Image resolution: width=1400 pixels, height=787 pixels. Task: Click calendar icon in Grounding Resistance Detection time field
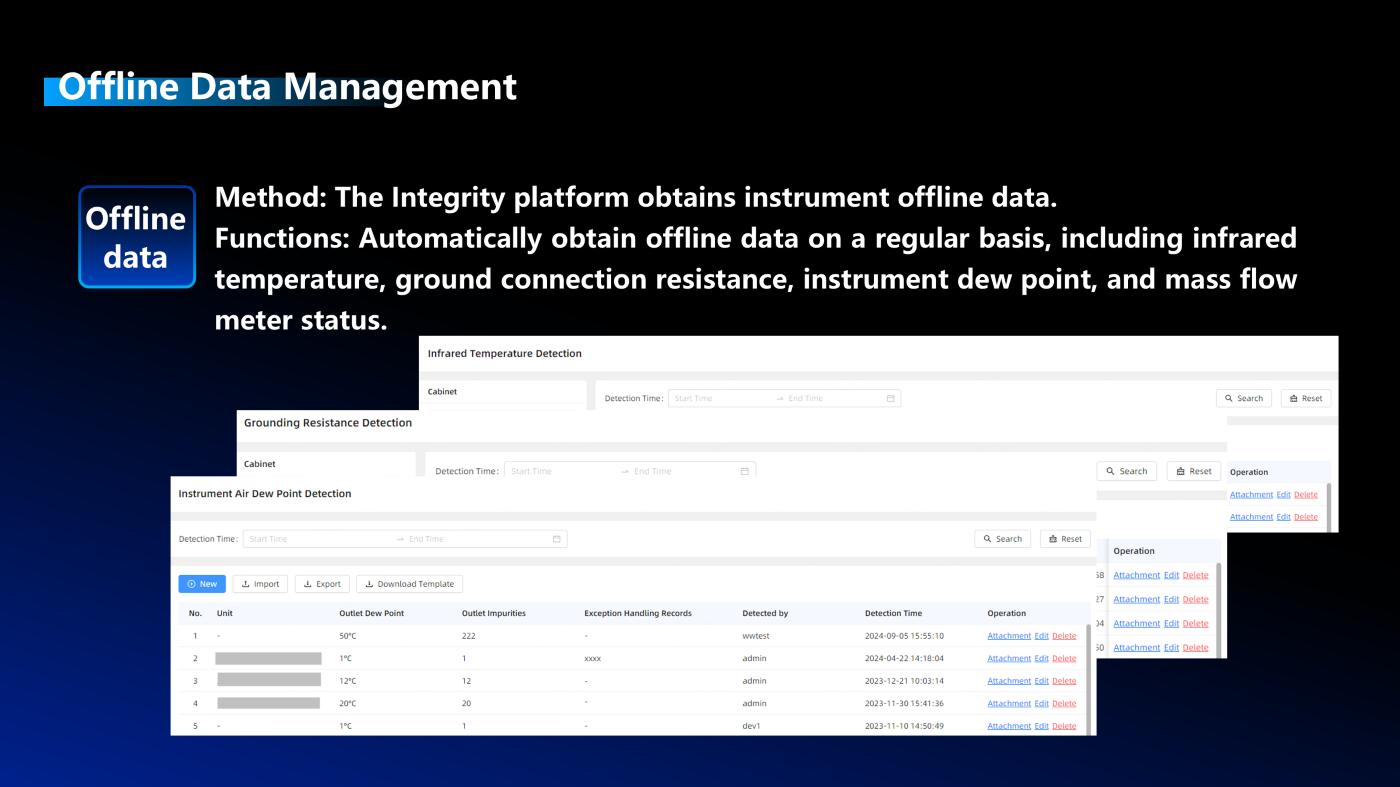tap(744, 471)
